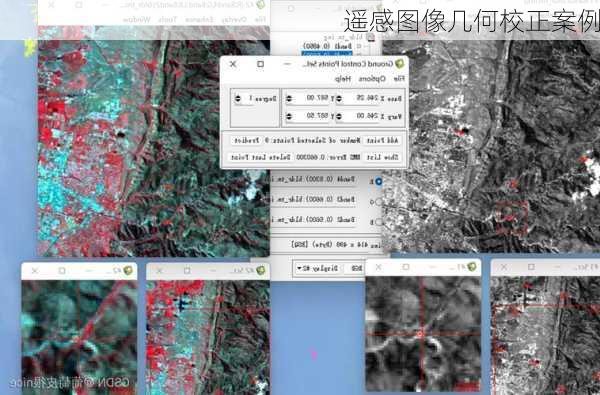This screenshot has height=395, width=600.
Task: Click the Warp Y spinner arrows
Action: [289, 116]
